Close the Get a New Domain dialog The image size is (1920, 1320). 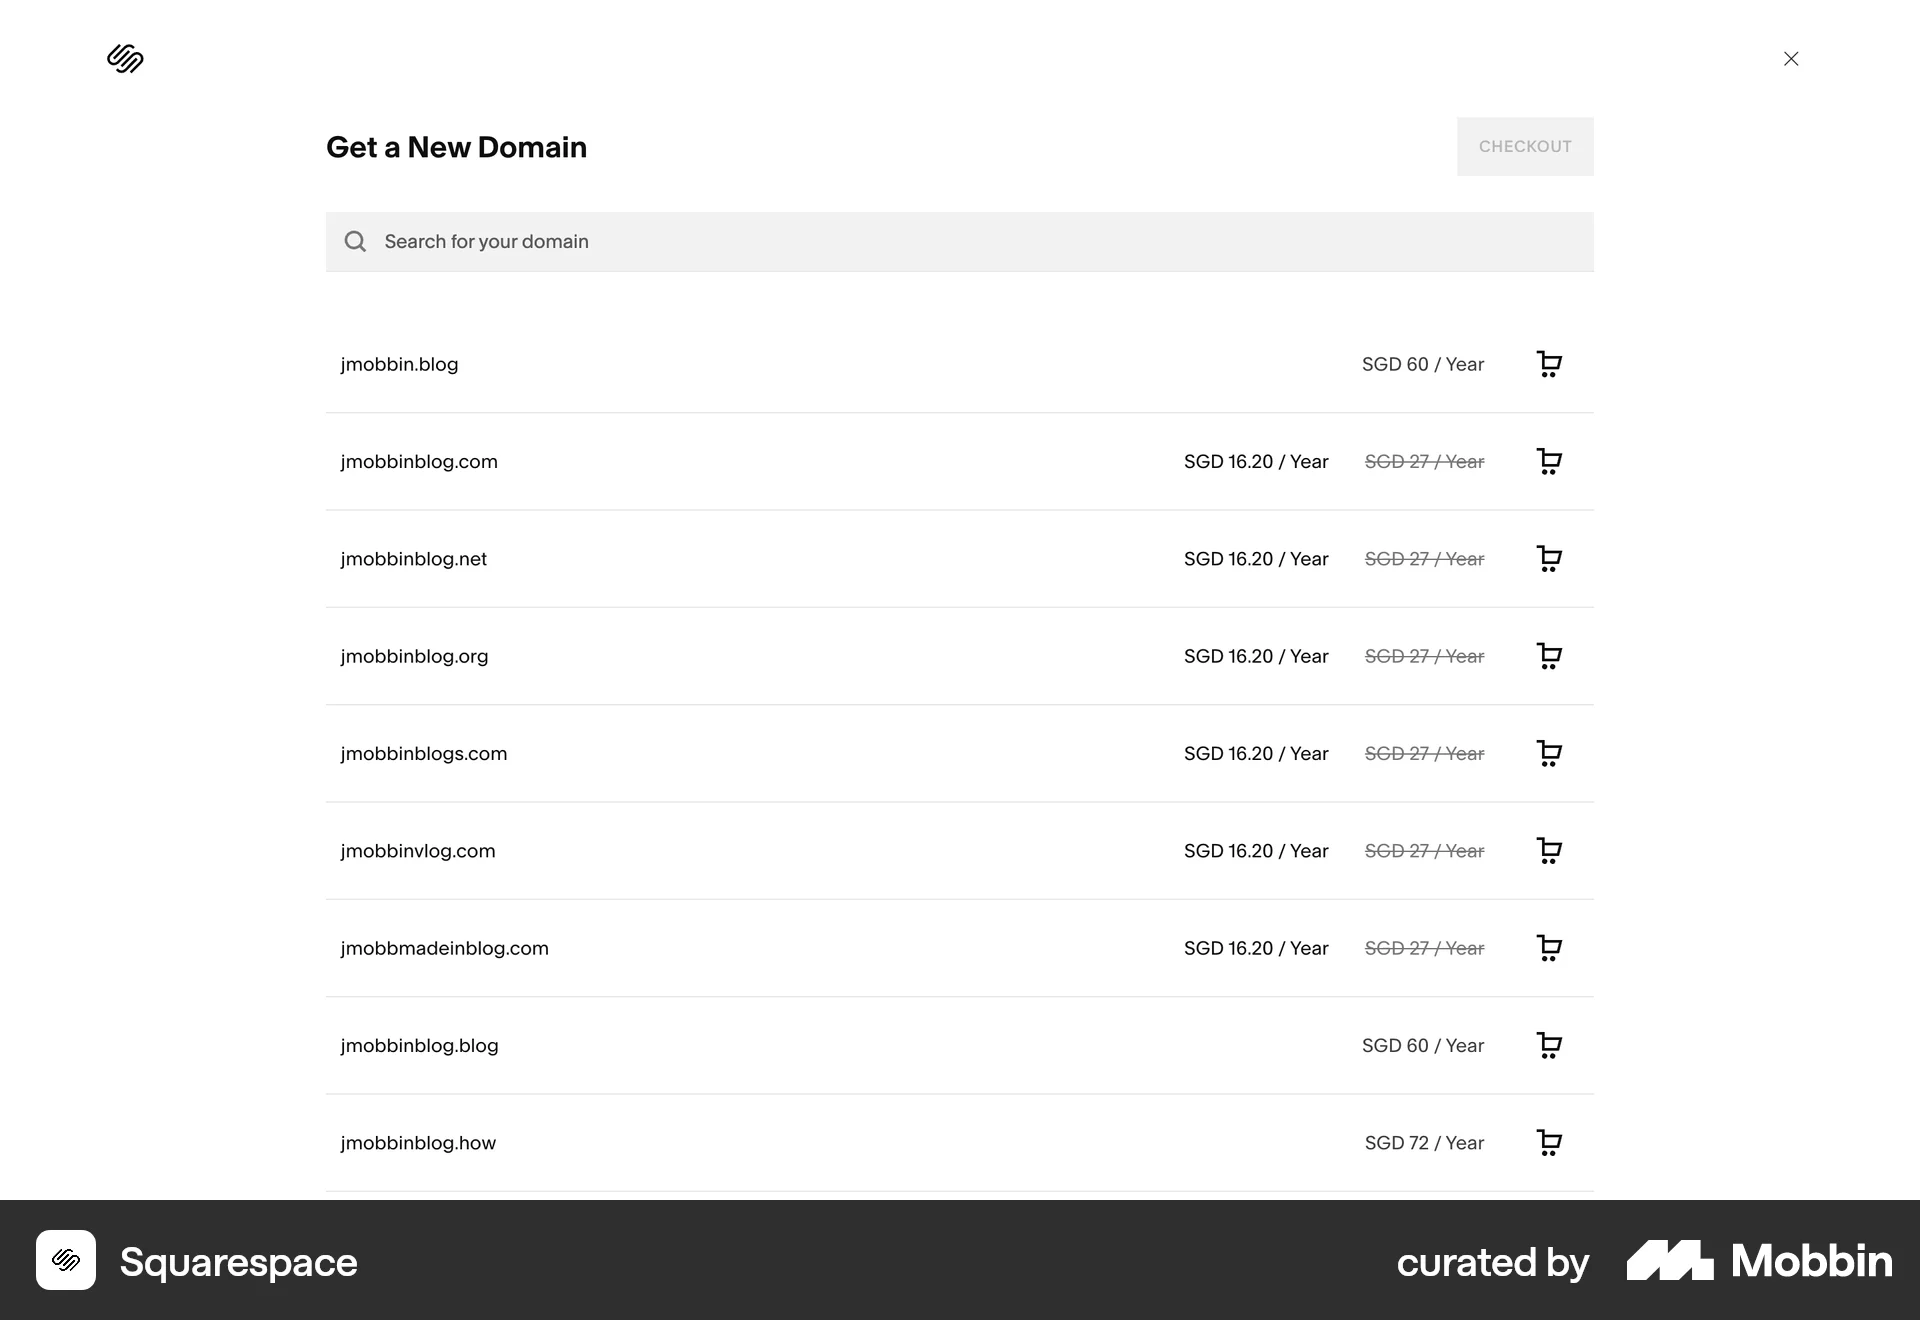click(1790, 59)
